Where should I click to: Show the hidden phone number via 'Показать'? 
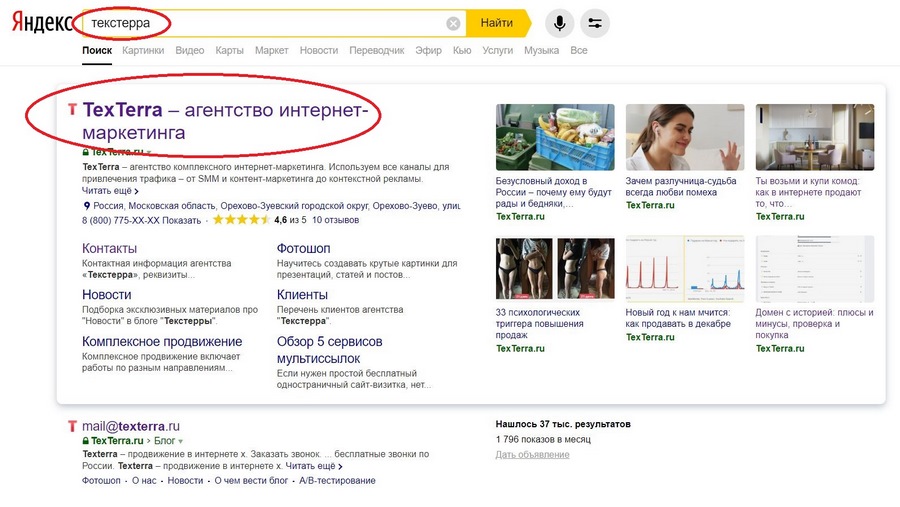click(181, 220)
